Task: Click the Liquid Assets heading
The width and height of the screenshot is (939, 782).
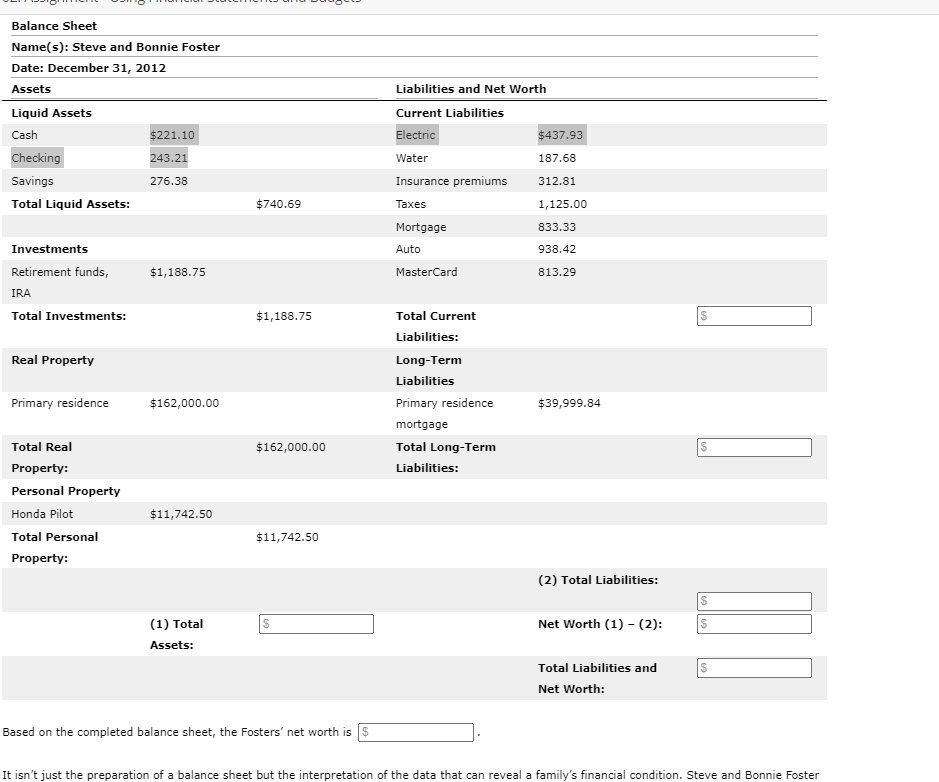Action: point(52,113)
